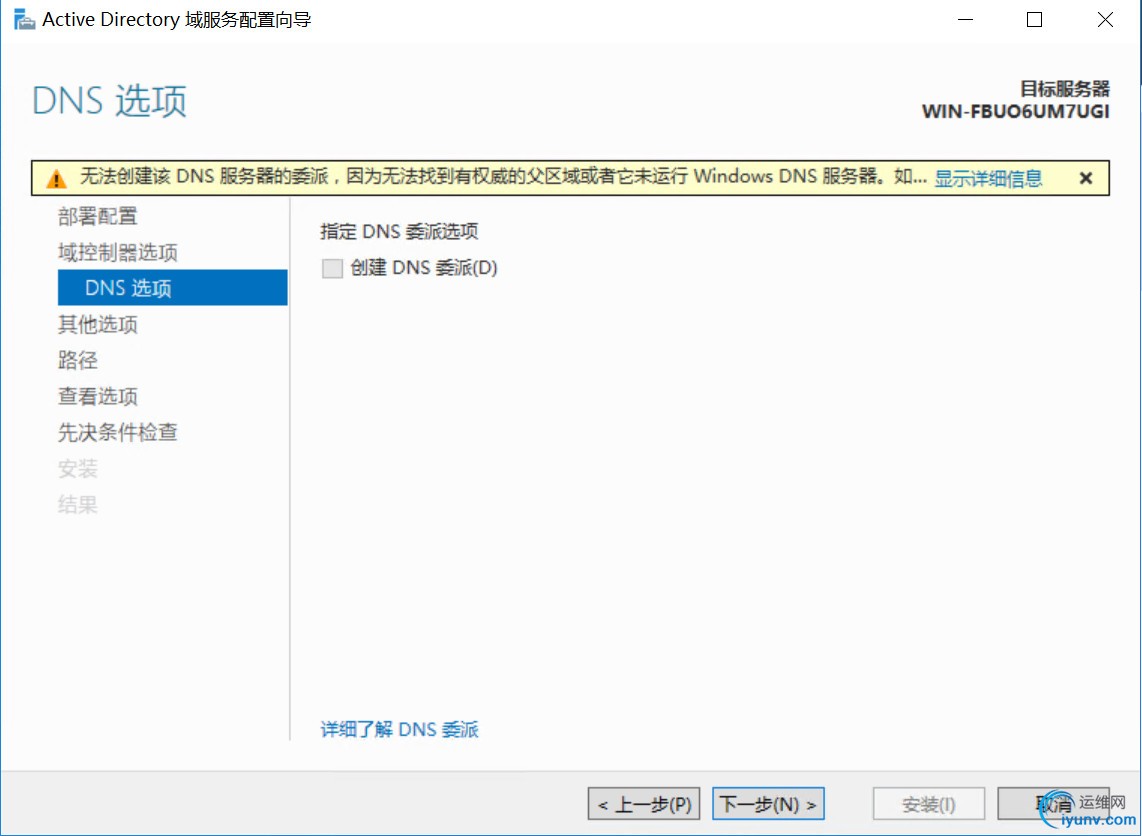
Task: Click the wizard app icon in title bar
Action: (x=24, y=20)
